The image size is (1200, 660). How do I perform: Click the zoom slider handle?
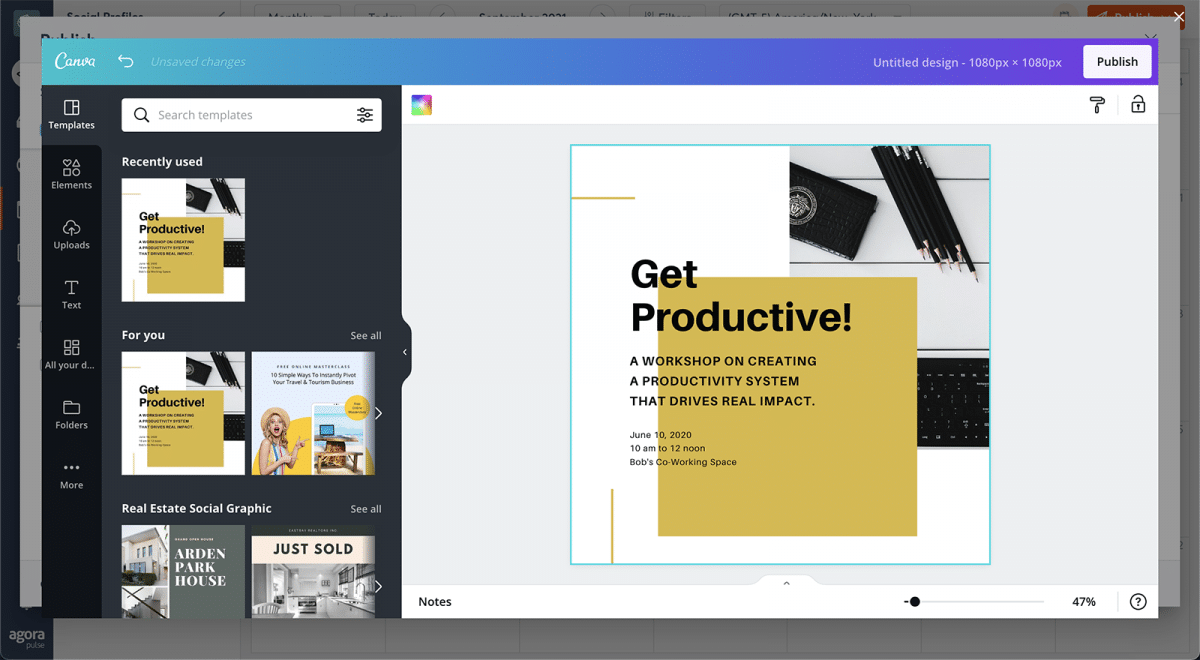pos(914,602)
